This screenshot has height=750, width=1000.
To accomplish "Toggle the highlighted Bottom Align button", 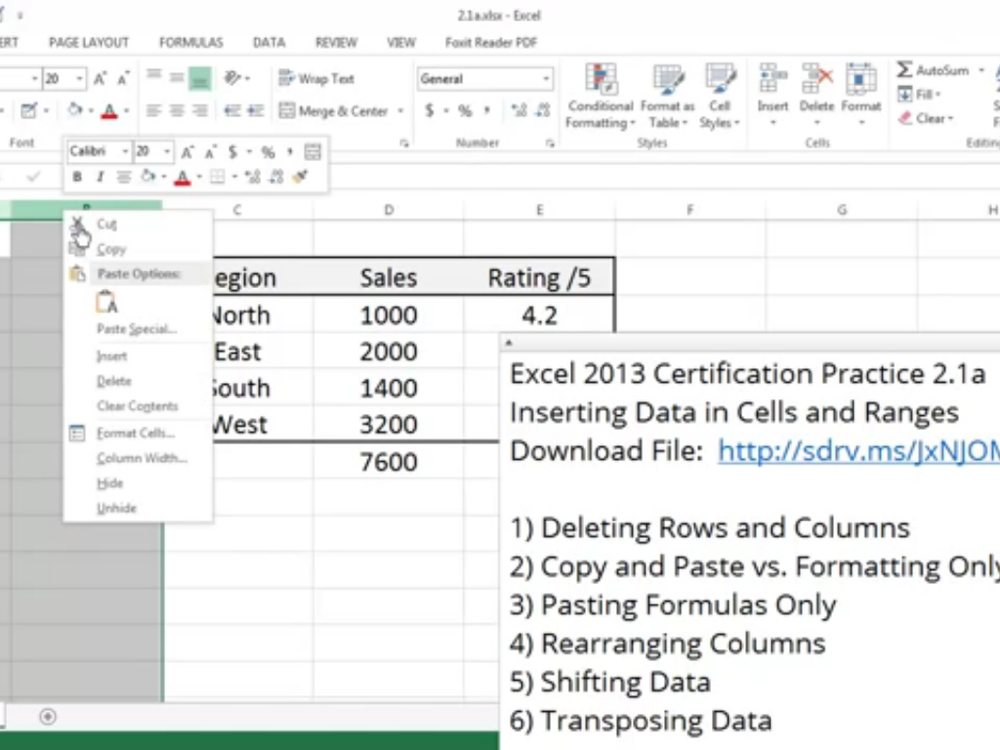I will coord(200,78).
